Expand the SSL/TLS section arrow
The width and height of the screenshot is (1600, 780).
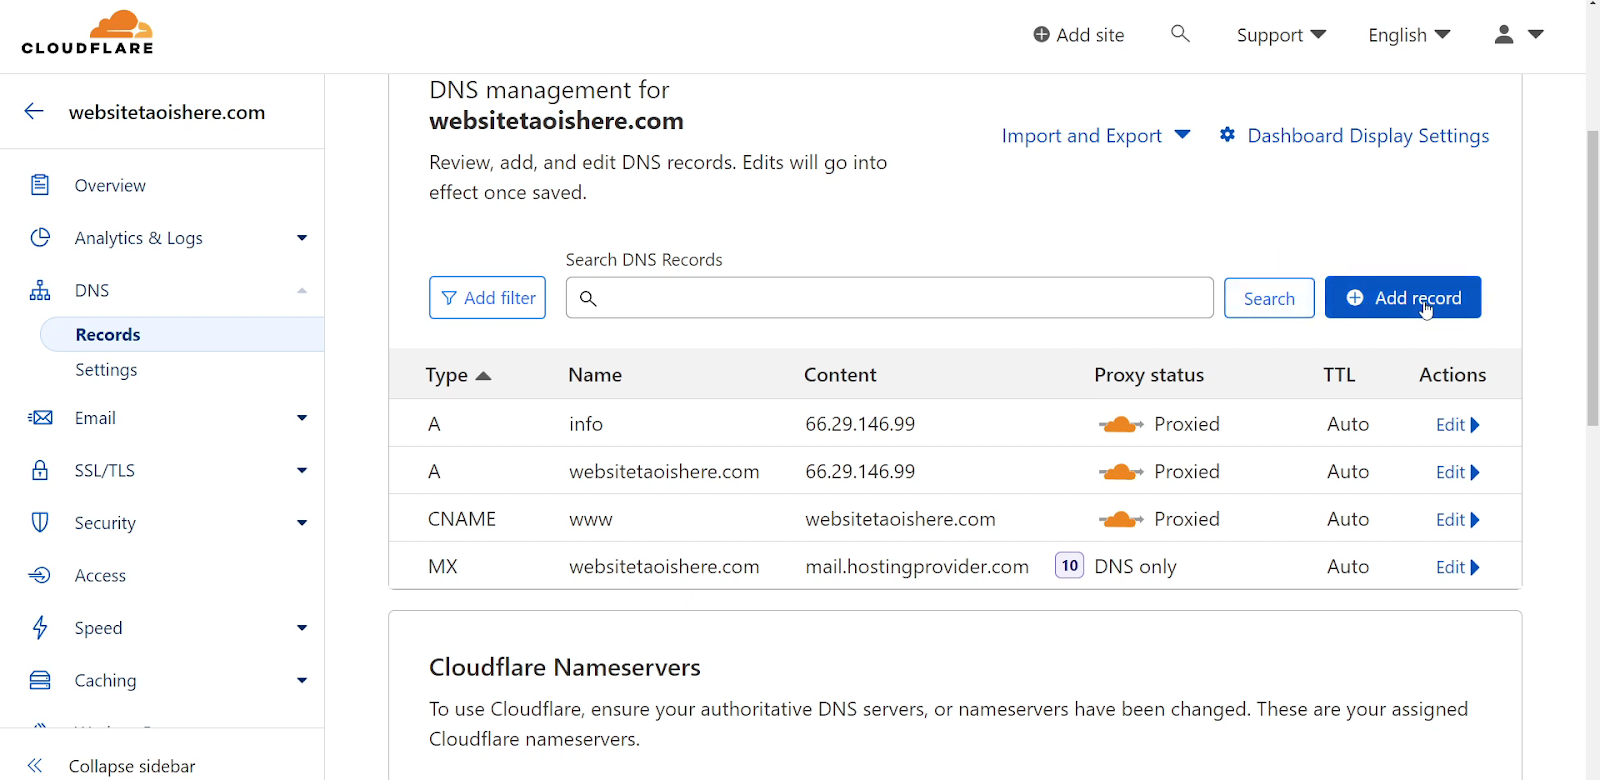coord(302,470)
